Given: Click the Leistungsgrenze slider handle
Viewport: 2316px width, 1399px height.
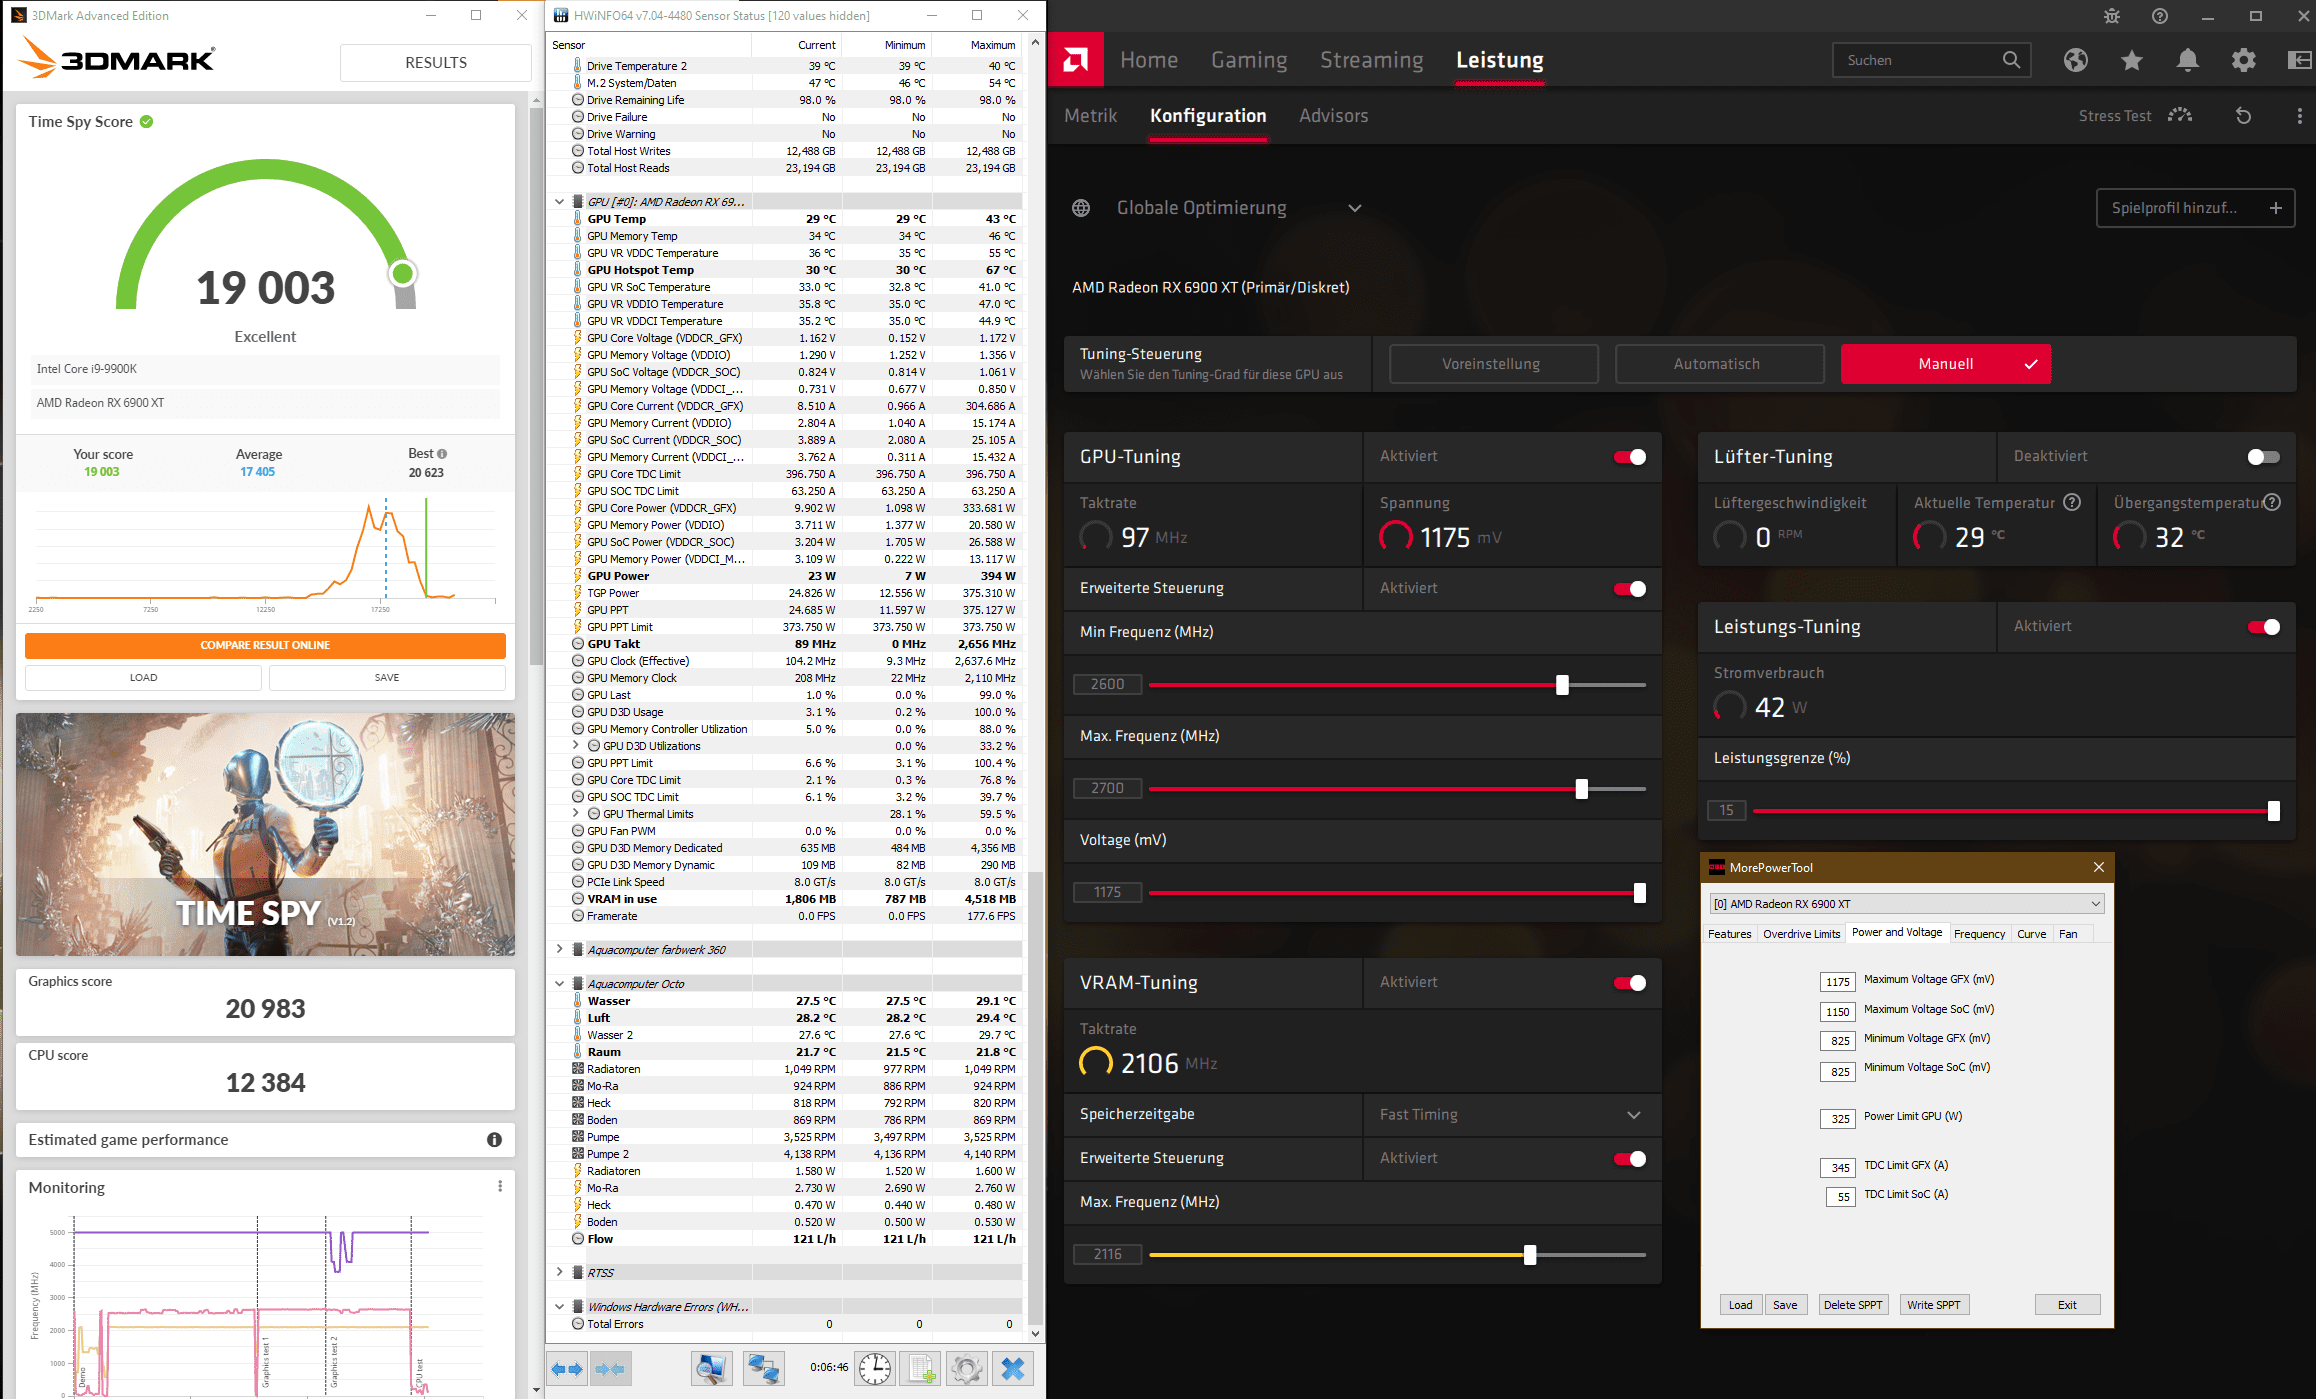Looking at the screenshot, I should 2273,811.
